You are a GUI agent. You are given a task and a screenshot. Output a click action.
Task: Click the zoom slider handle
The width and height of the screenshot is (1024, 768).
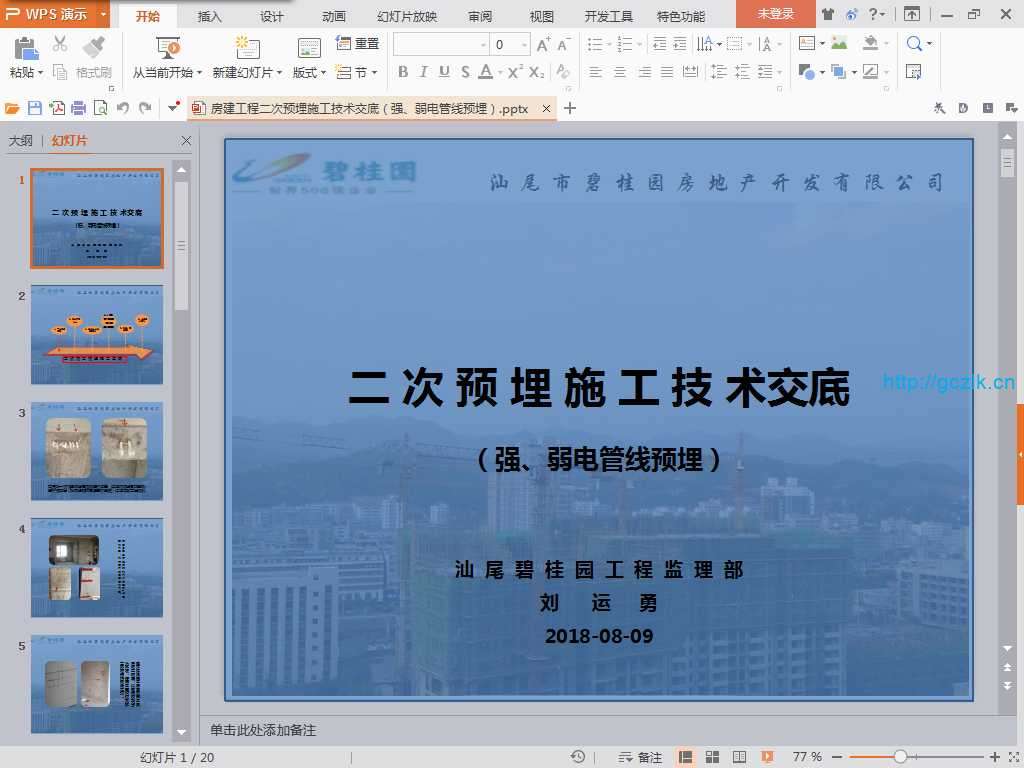click(900, 757)
